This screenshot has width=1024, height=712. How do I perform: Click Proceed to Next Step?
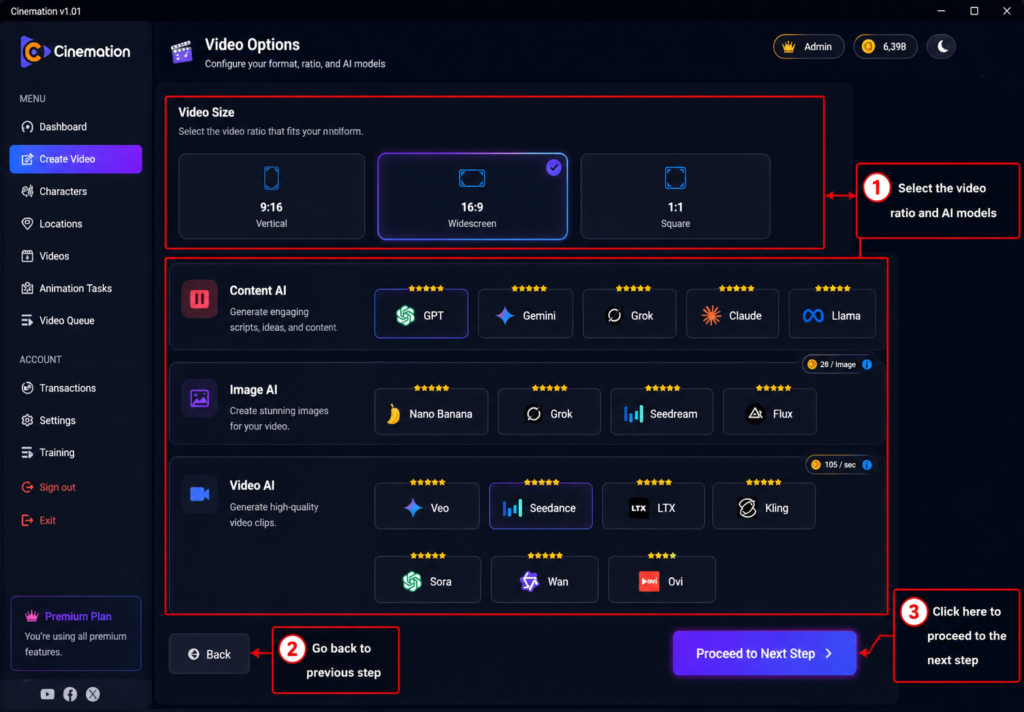point(764,653)
